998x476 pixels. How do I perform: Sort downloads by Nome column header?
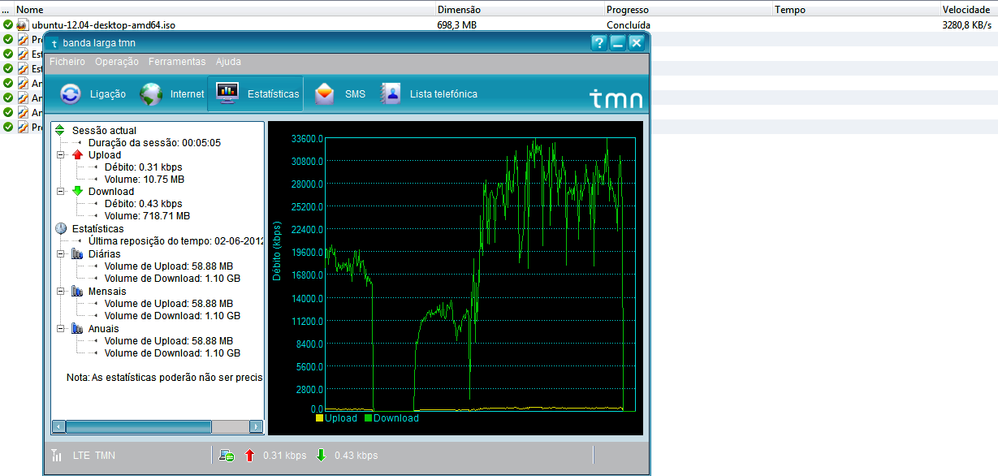[225, 10]
